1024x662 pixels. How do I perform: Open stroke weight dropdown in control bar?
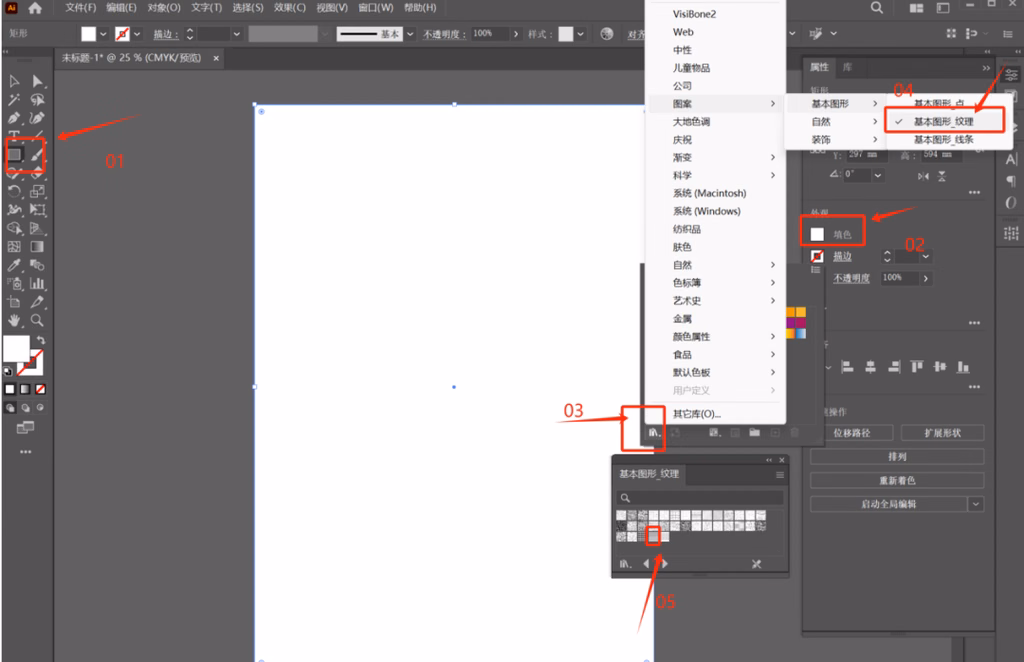[236, 34]
